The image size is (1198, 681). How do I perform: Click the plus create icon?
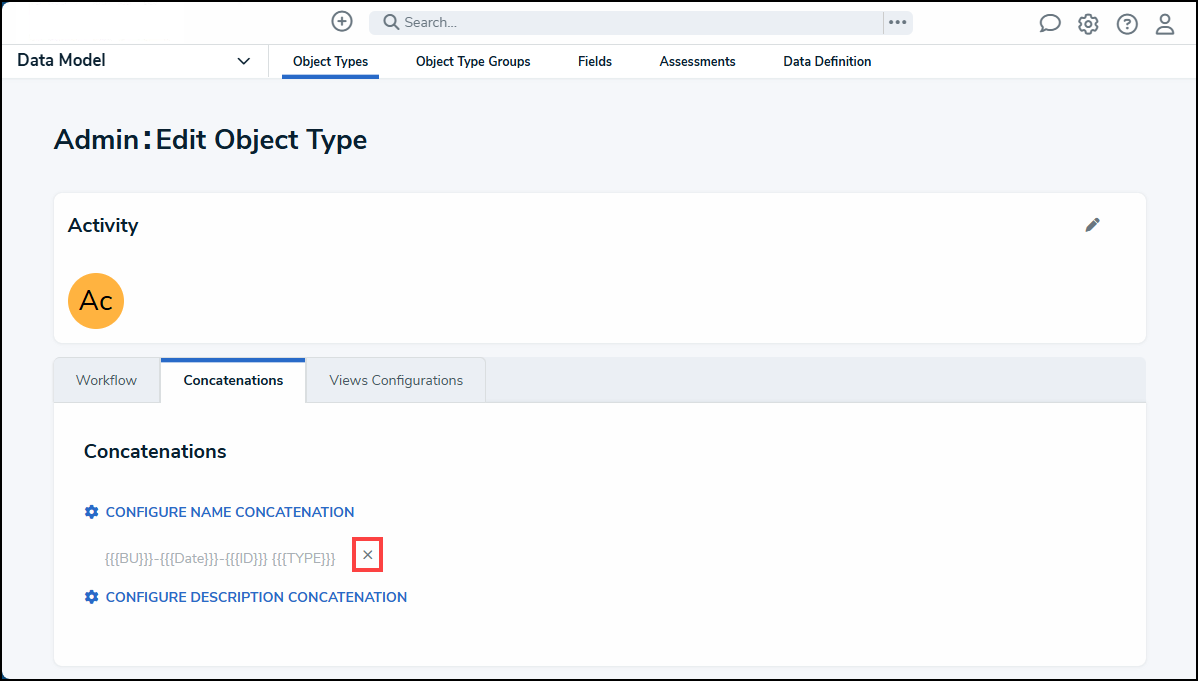(342, 21)
